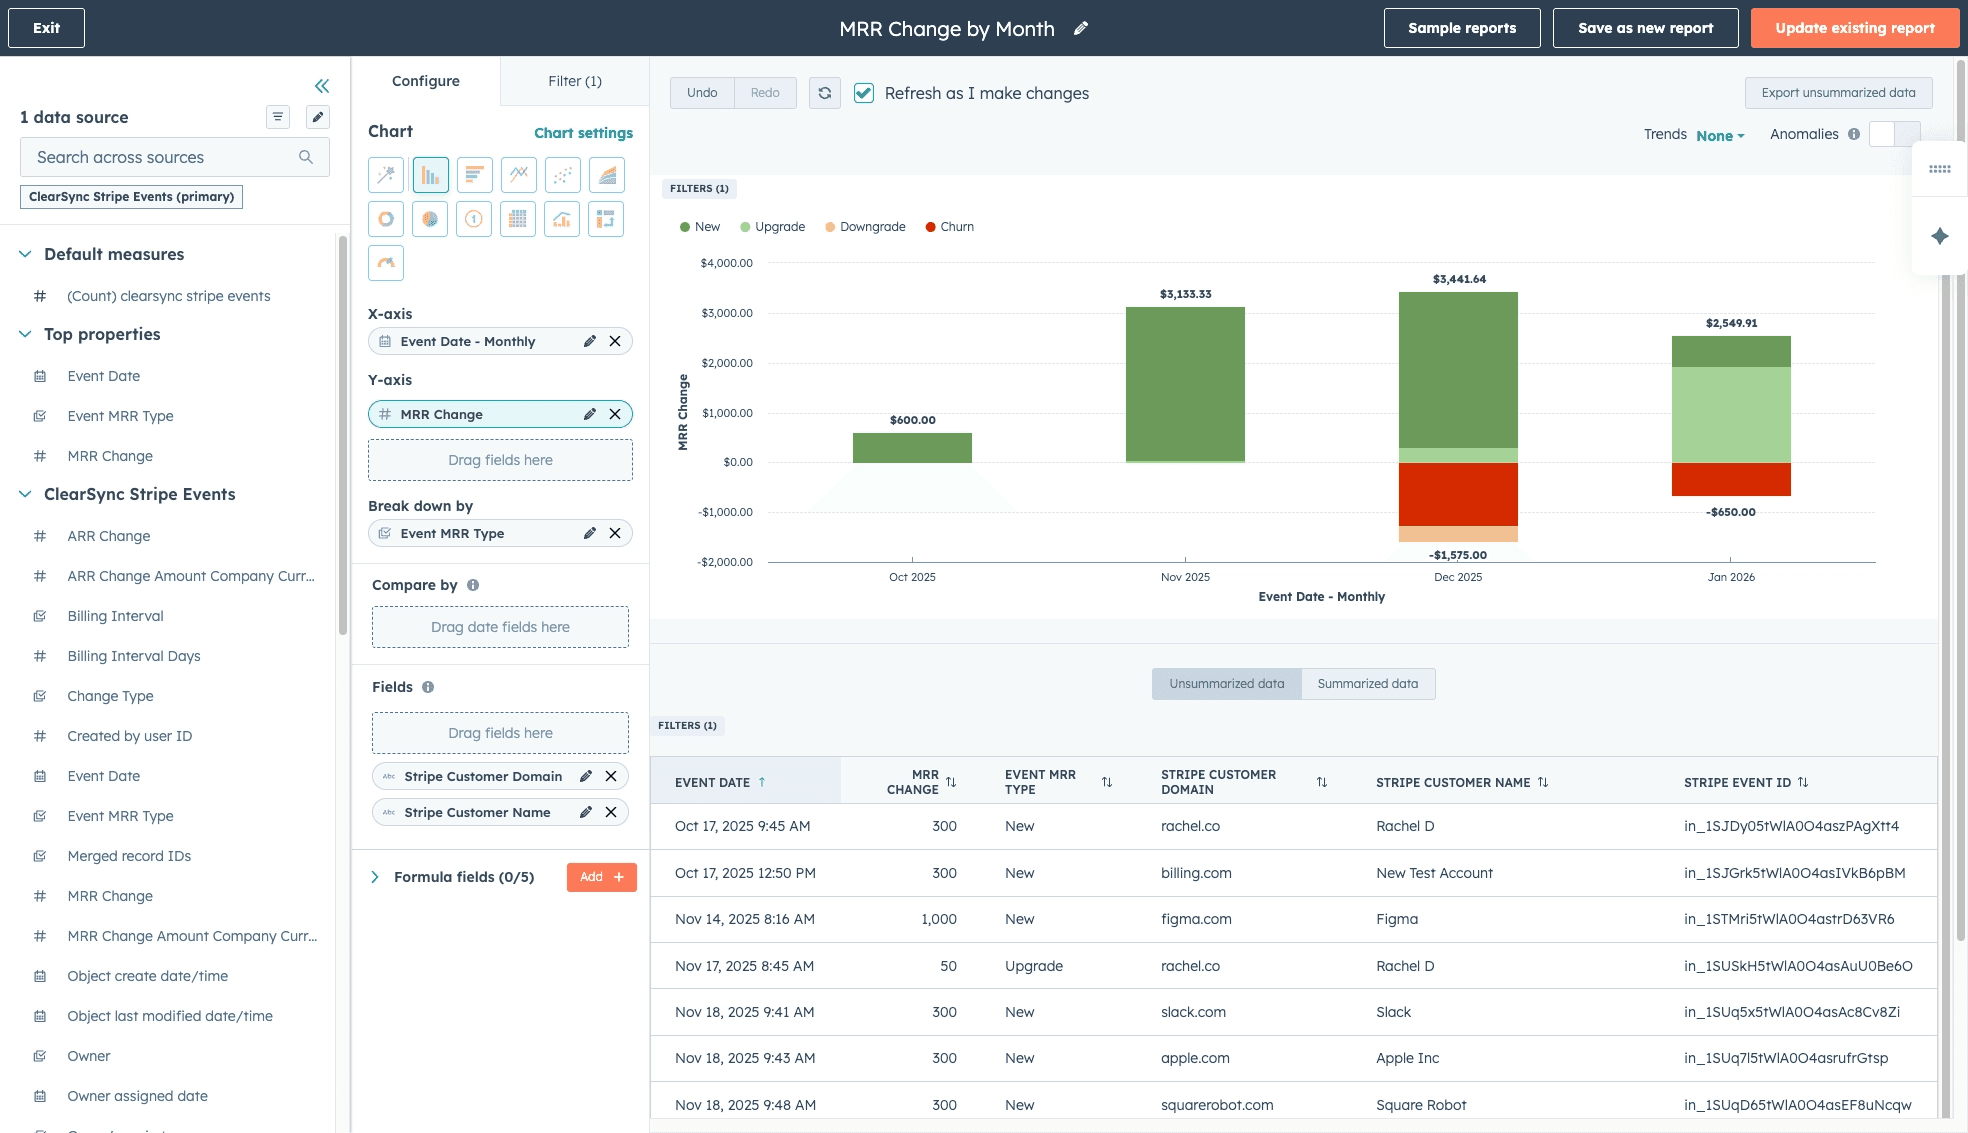The height and width of the screenshot is (1133, 1968).
Task: Select the pie chart type
Action: pos(430,219)
